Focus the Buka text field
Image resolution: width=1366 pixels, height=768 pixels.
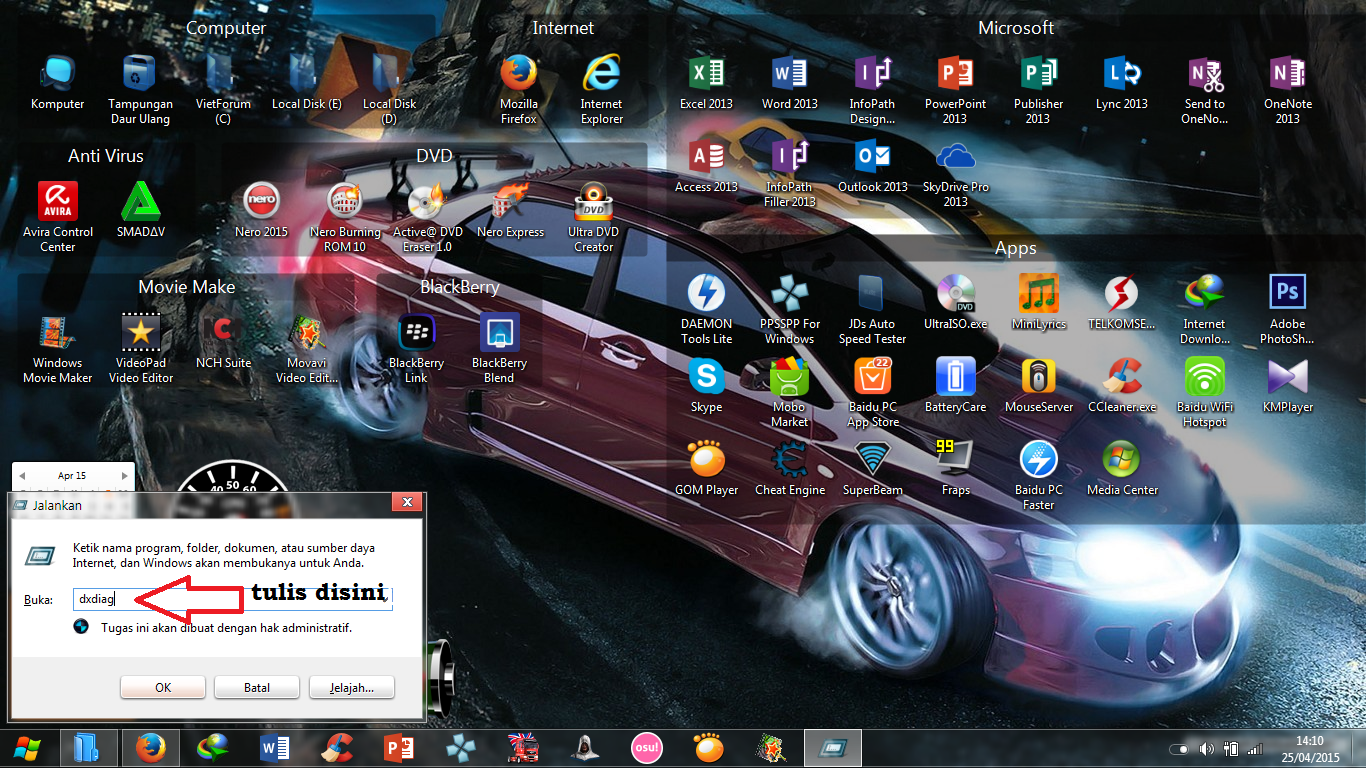pos(233,599)
